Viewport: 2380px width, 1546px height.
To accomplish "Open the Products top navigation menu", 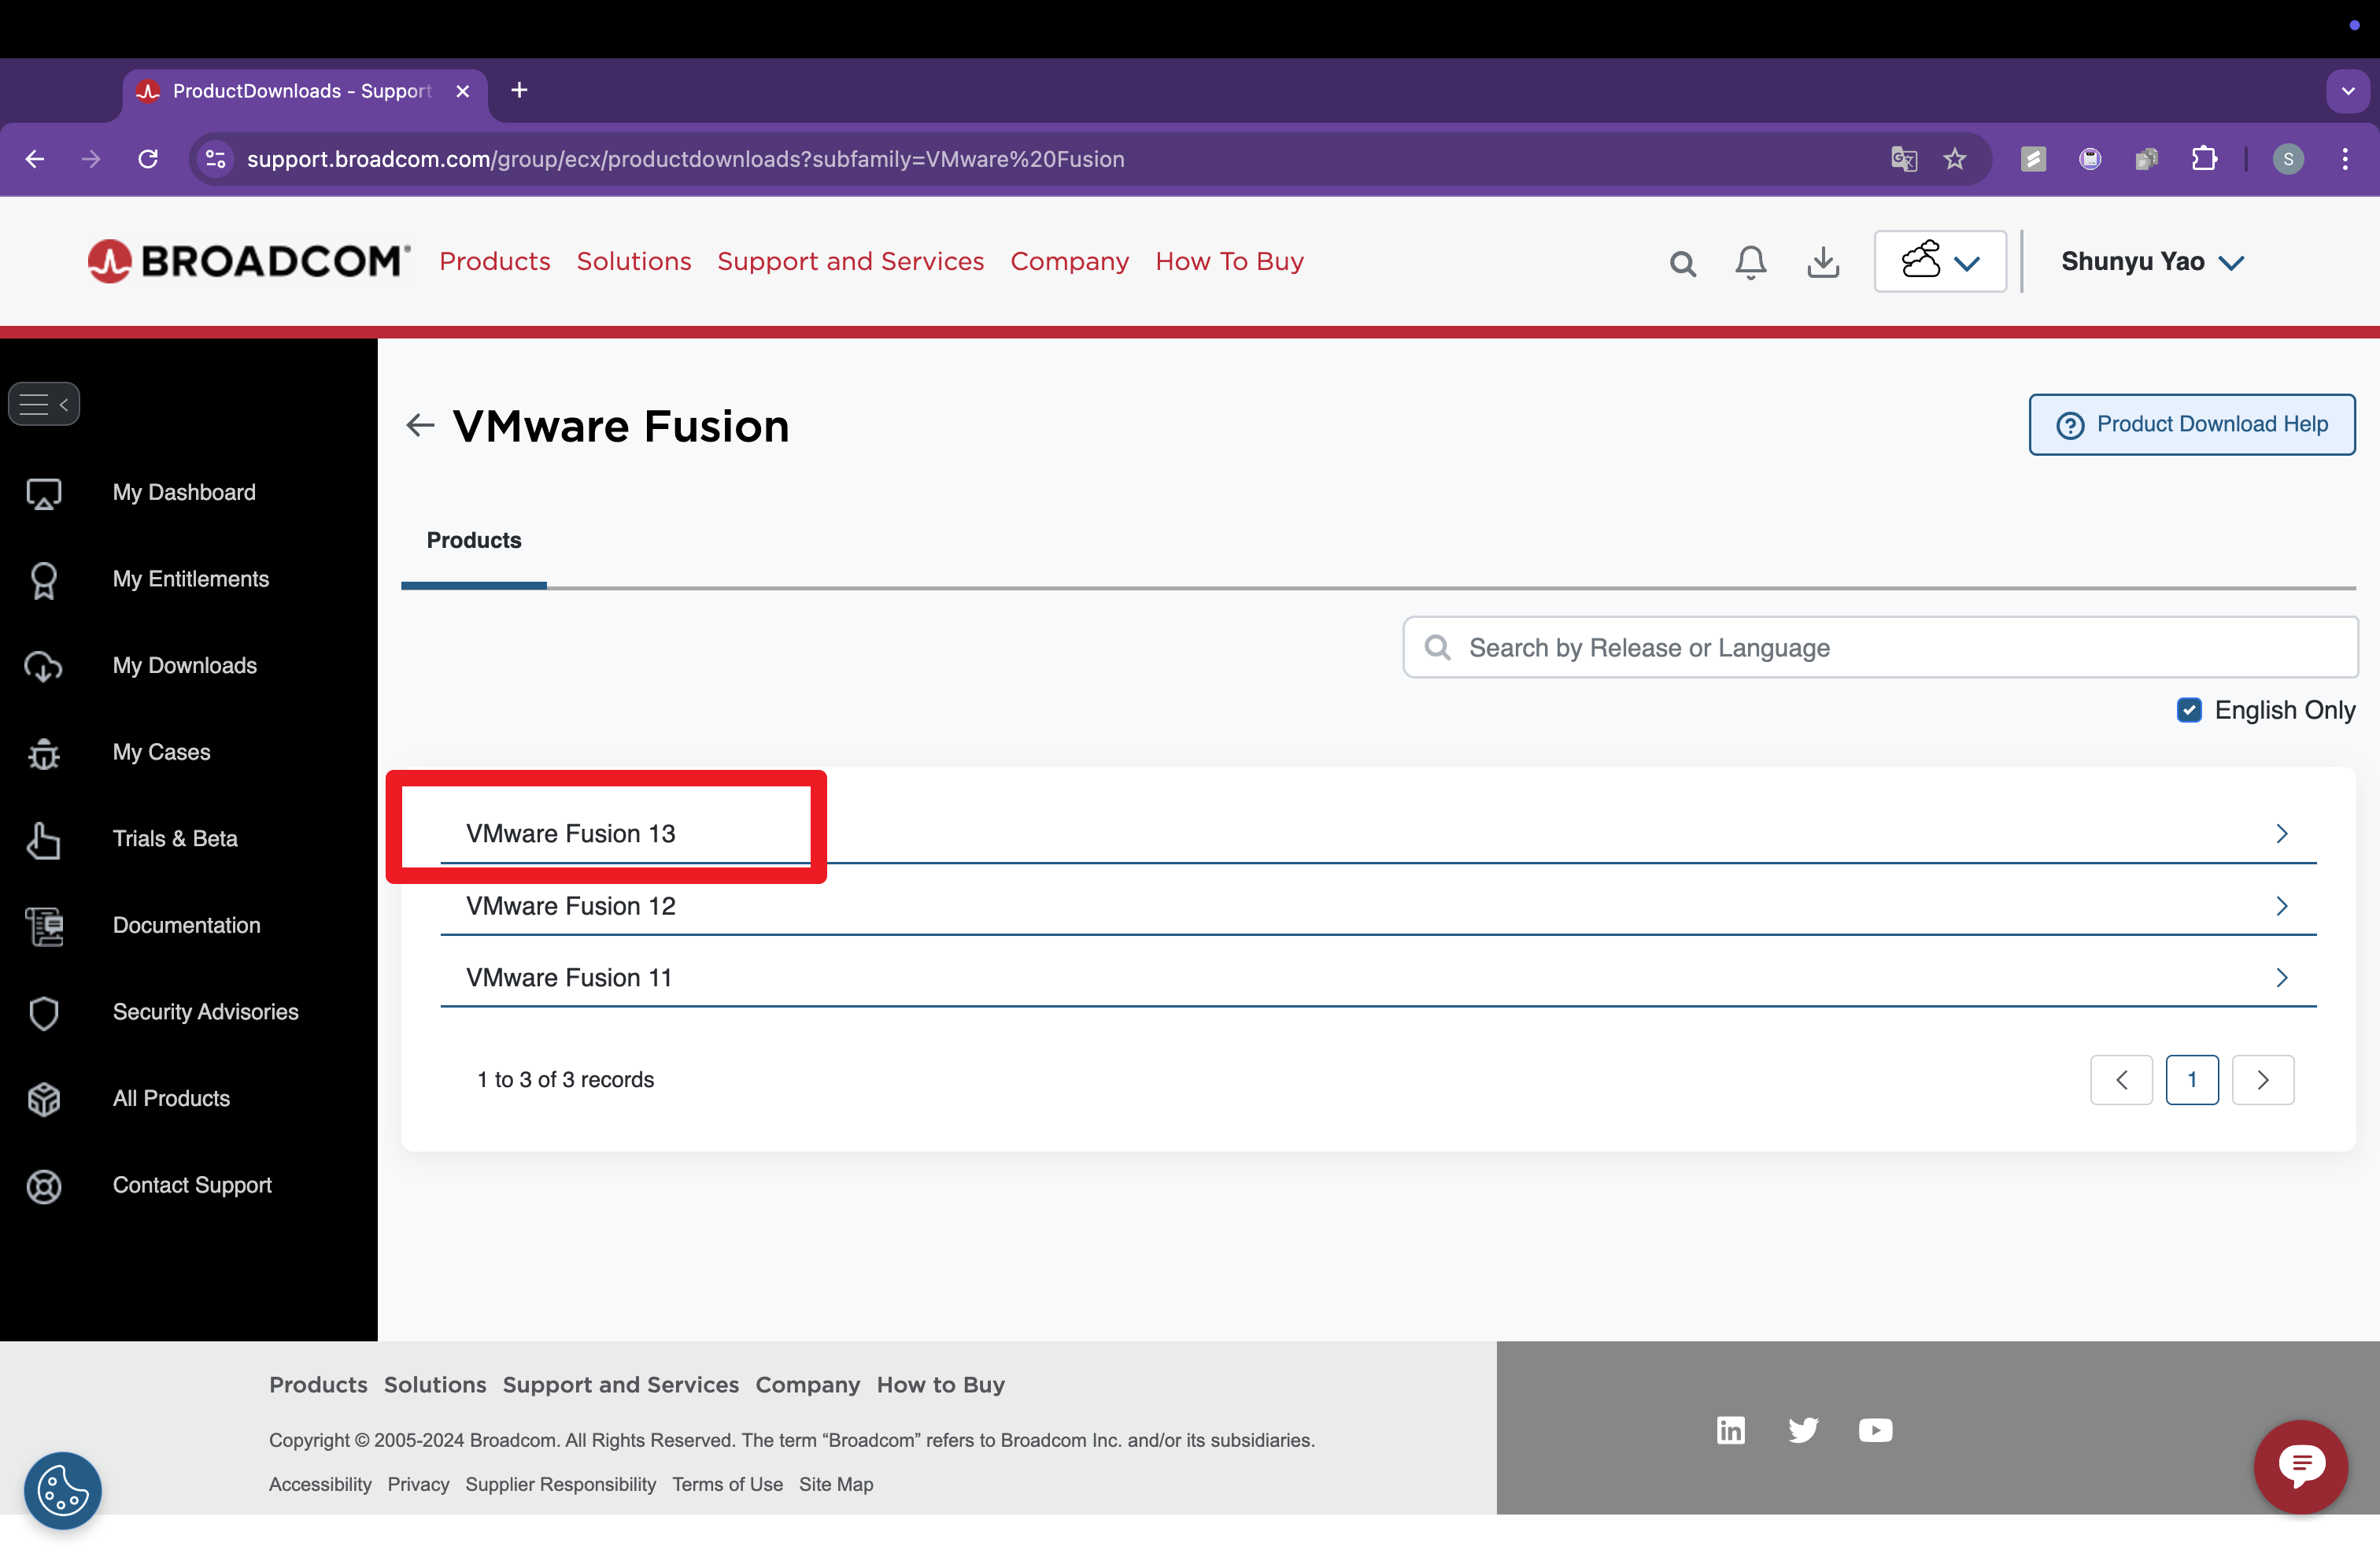I will pyautogui.click(x=495, y=261).
